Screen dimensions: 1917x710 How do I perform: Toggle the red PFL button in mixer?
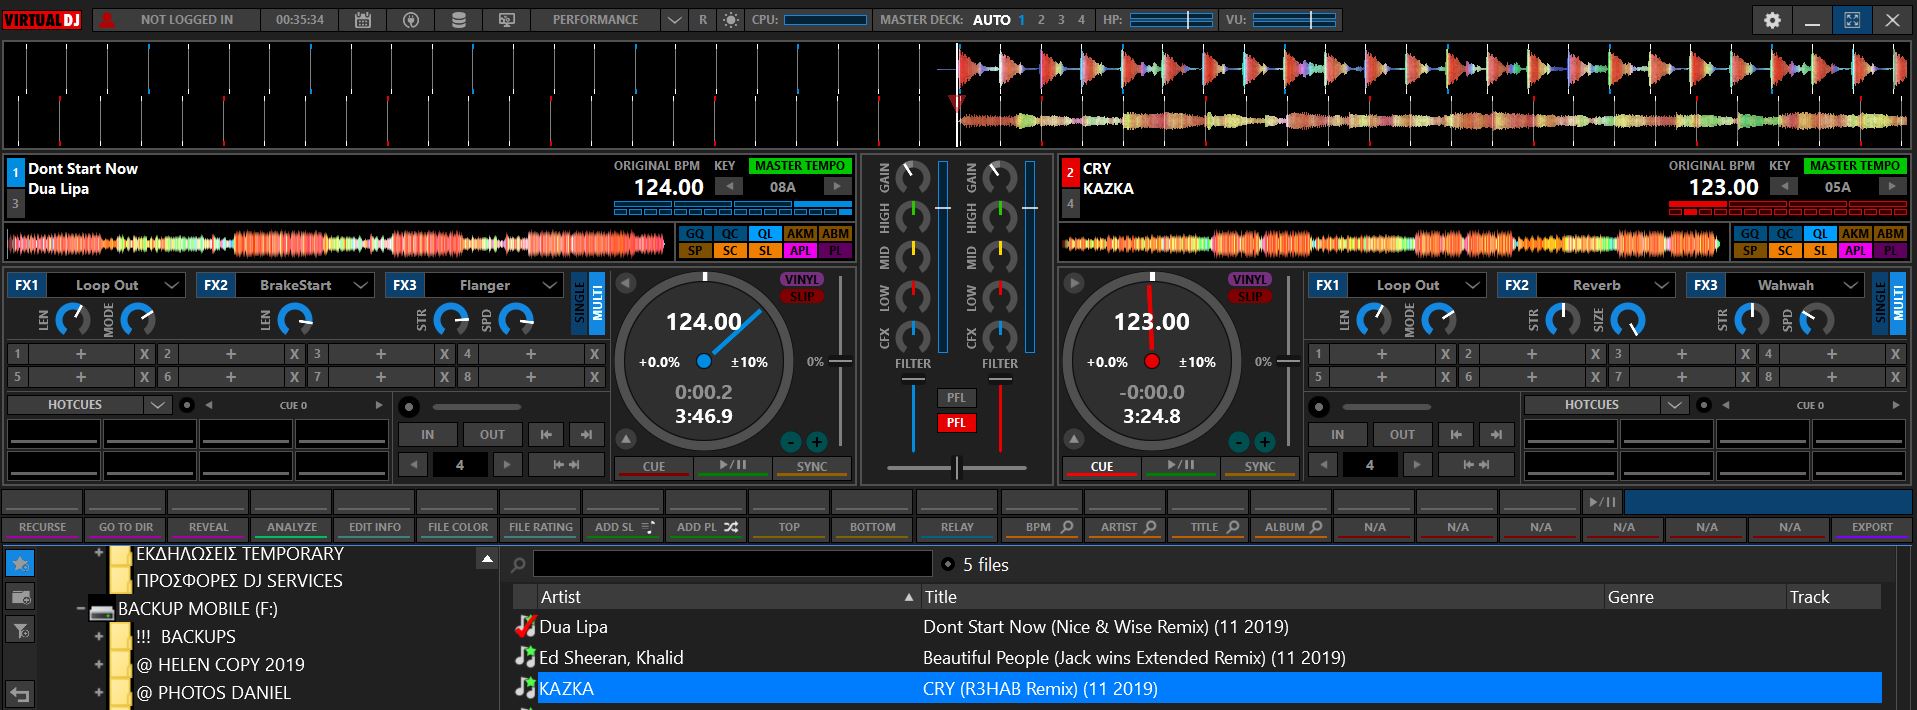click(x=956, y=423)
